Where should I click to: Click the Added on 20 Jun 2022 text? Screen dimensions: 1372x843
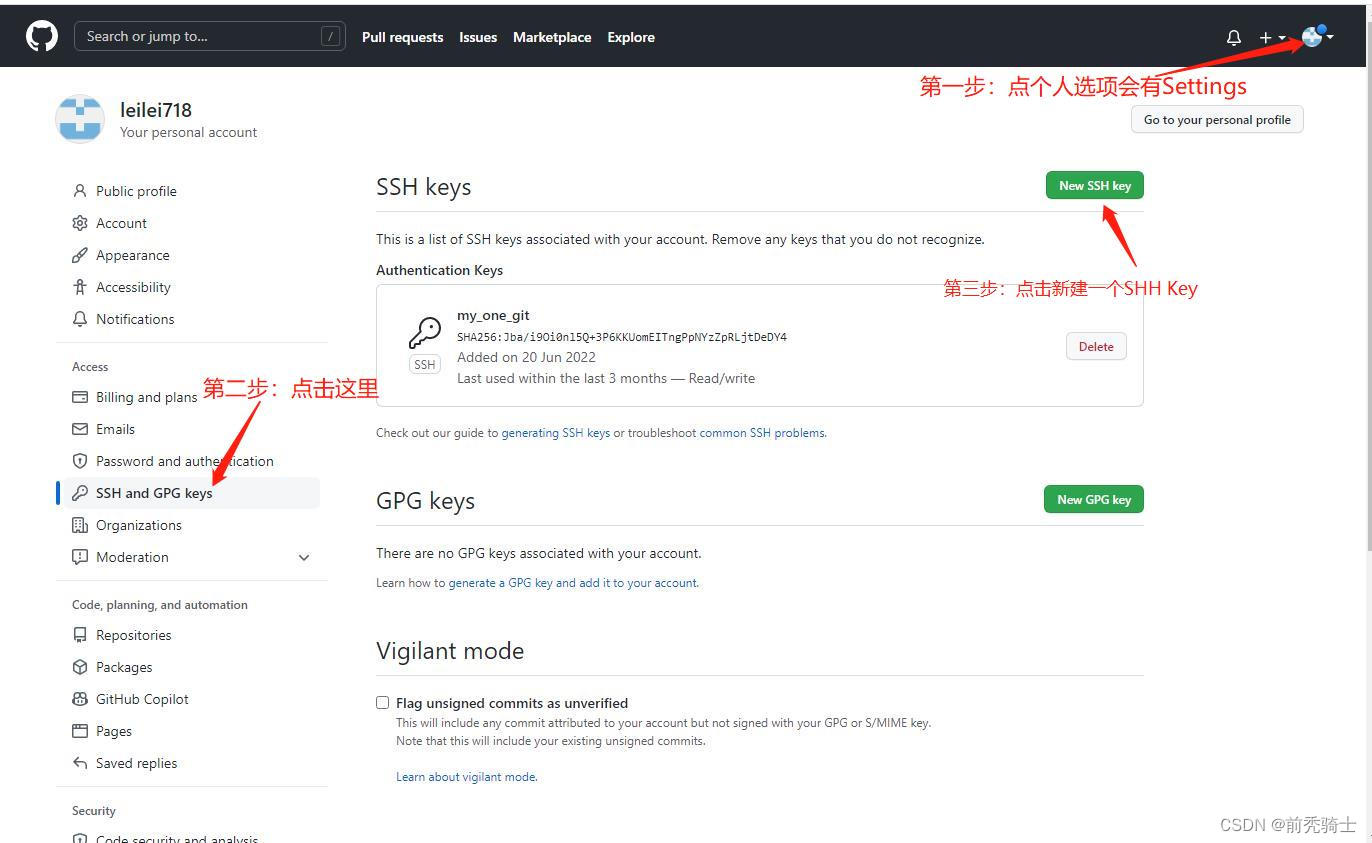pyautogui.click(x=526, y=357)
